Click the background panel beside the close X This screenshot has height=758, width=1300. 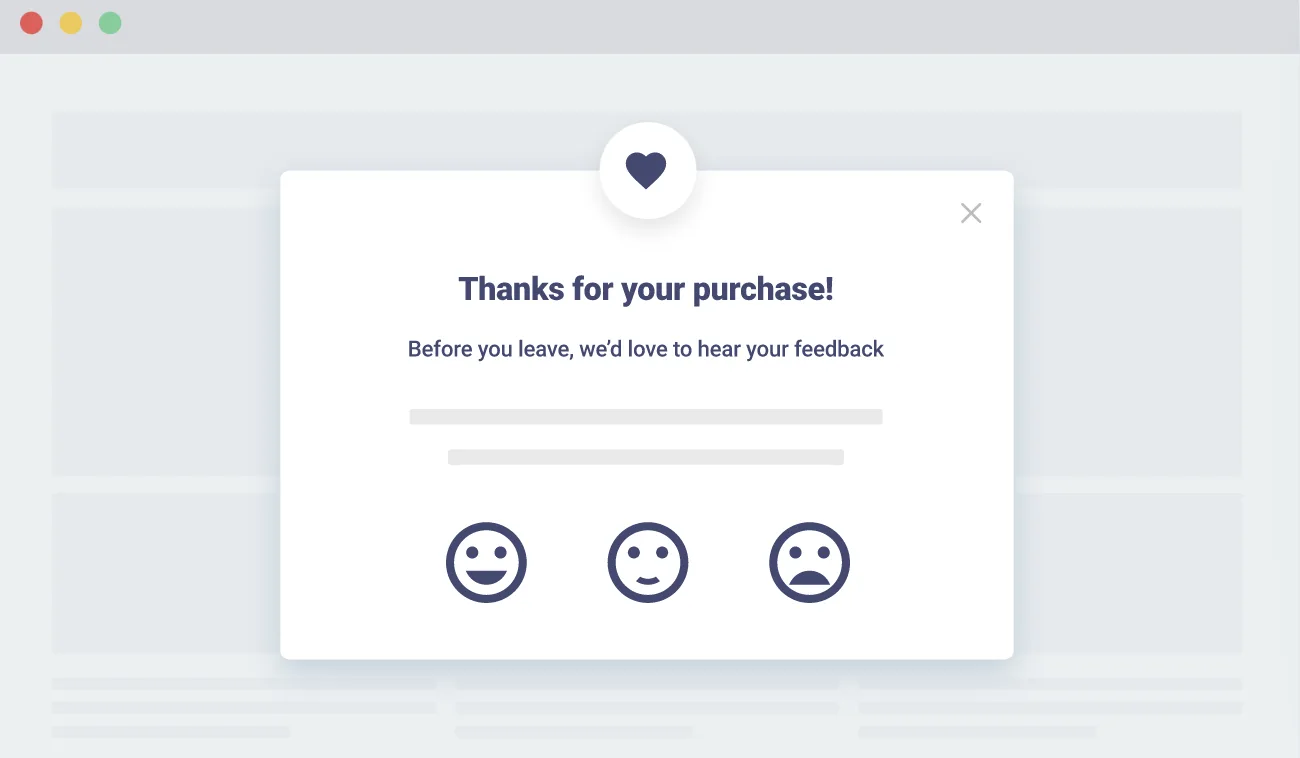tap(1128, 342)
